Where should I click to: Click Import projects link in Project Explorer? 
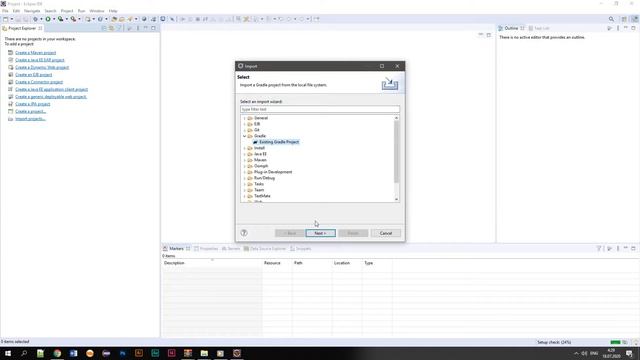coord(30,119)
